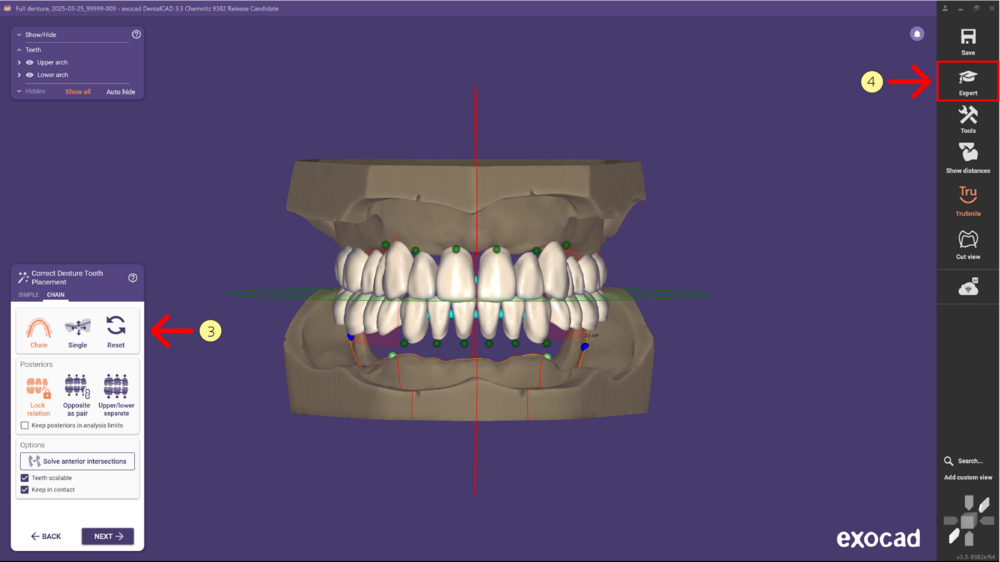Expand the Hidden section
Viewport: 1000px width, 562px height.
pyautogui.click(x=19, y=91)
